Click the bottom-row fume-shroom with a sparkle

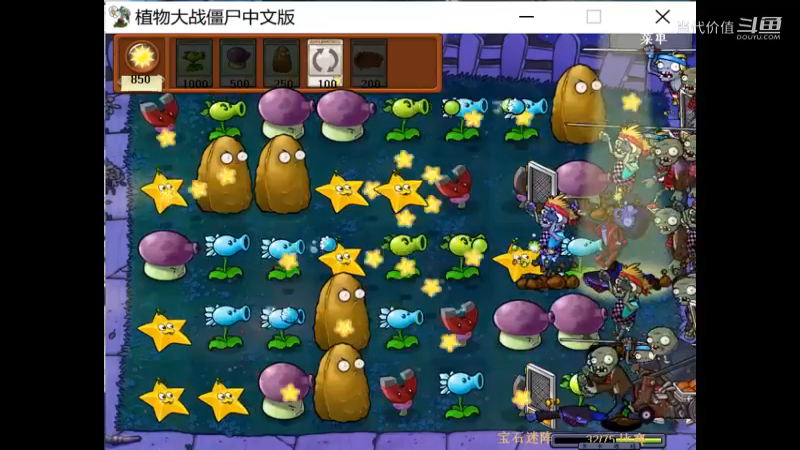pos(285,389)
